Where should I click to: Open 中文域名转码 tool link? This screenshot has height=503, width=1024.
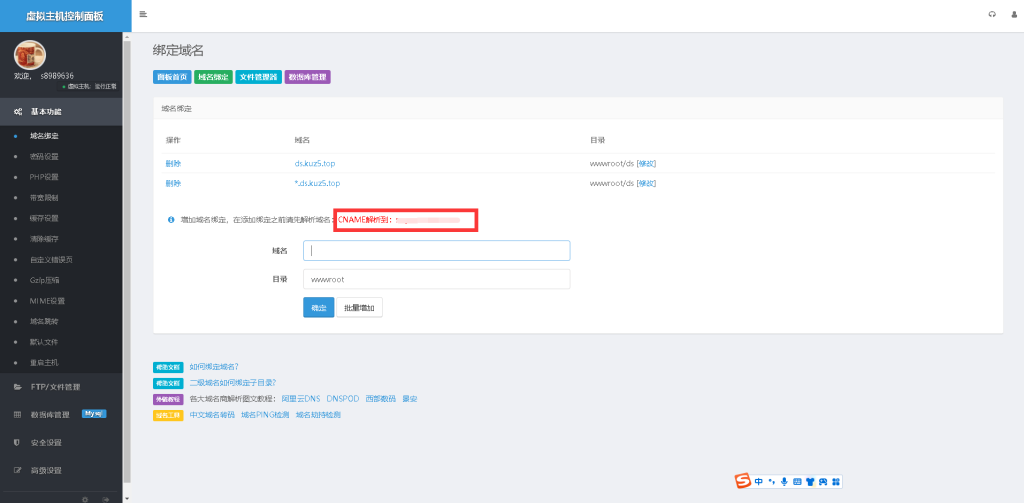[212, 414]
